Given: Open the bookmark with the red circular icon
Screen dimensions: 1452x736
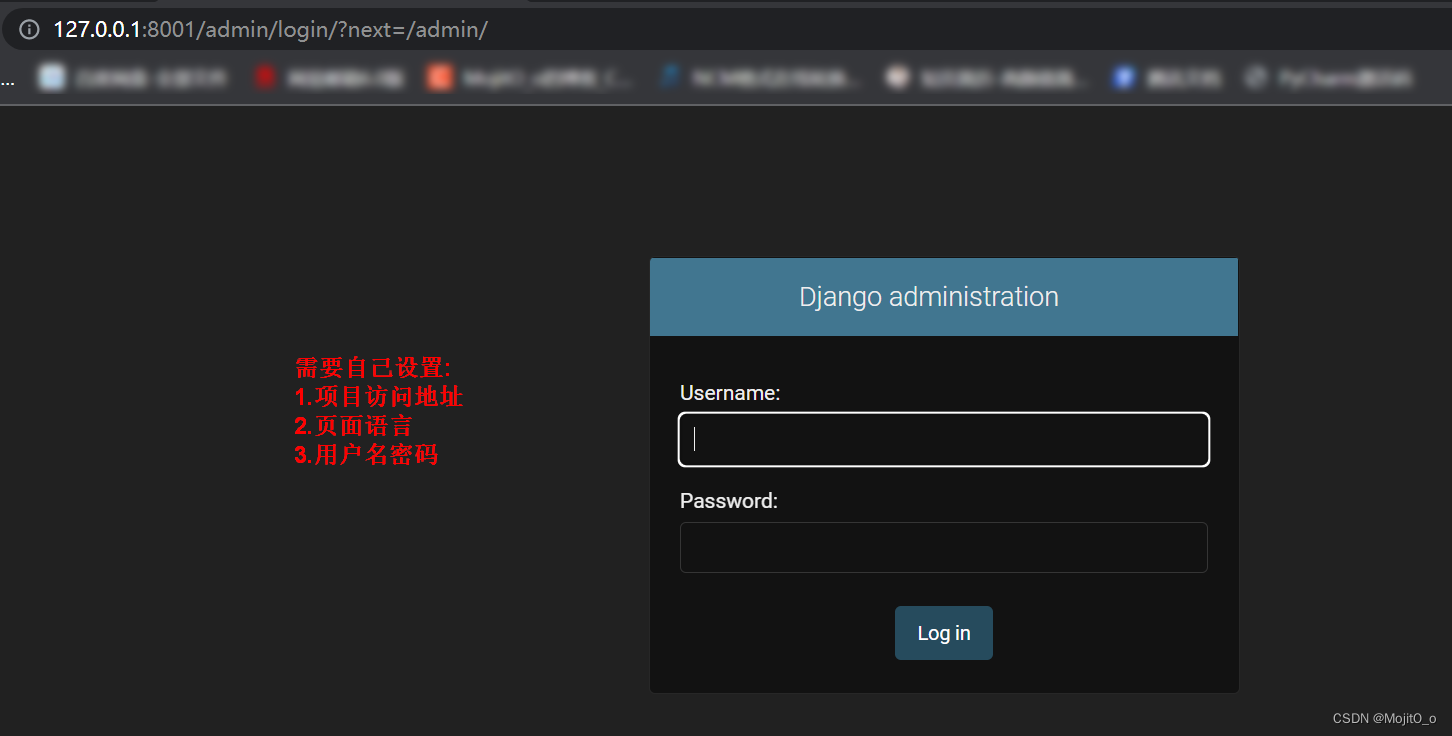Looking at the screenshot, I should (330, 78).
